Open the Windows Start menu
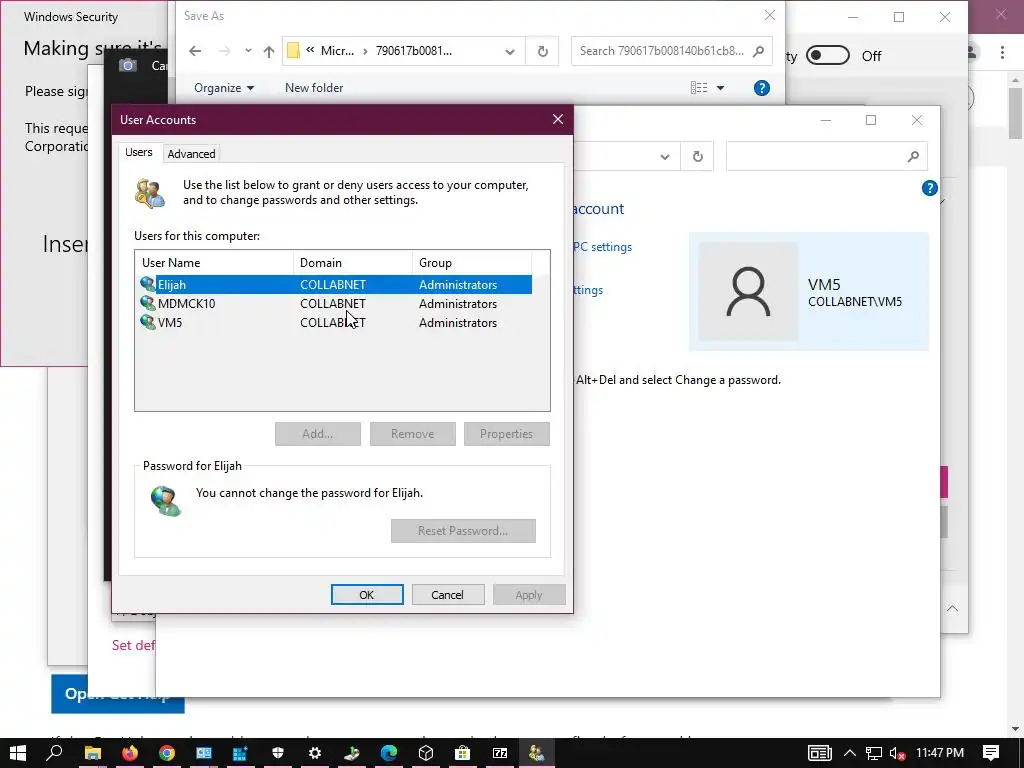Image resolution: width=1024 pixels, height=768 pixels. tap(18, 753)
